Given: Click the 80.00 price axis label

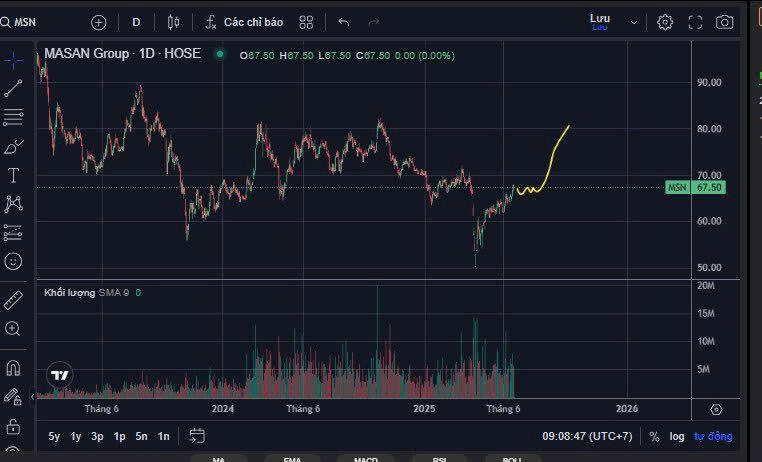Looking at the screenshot, I should point(709,129).
